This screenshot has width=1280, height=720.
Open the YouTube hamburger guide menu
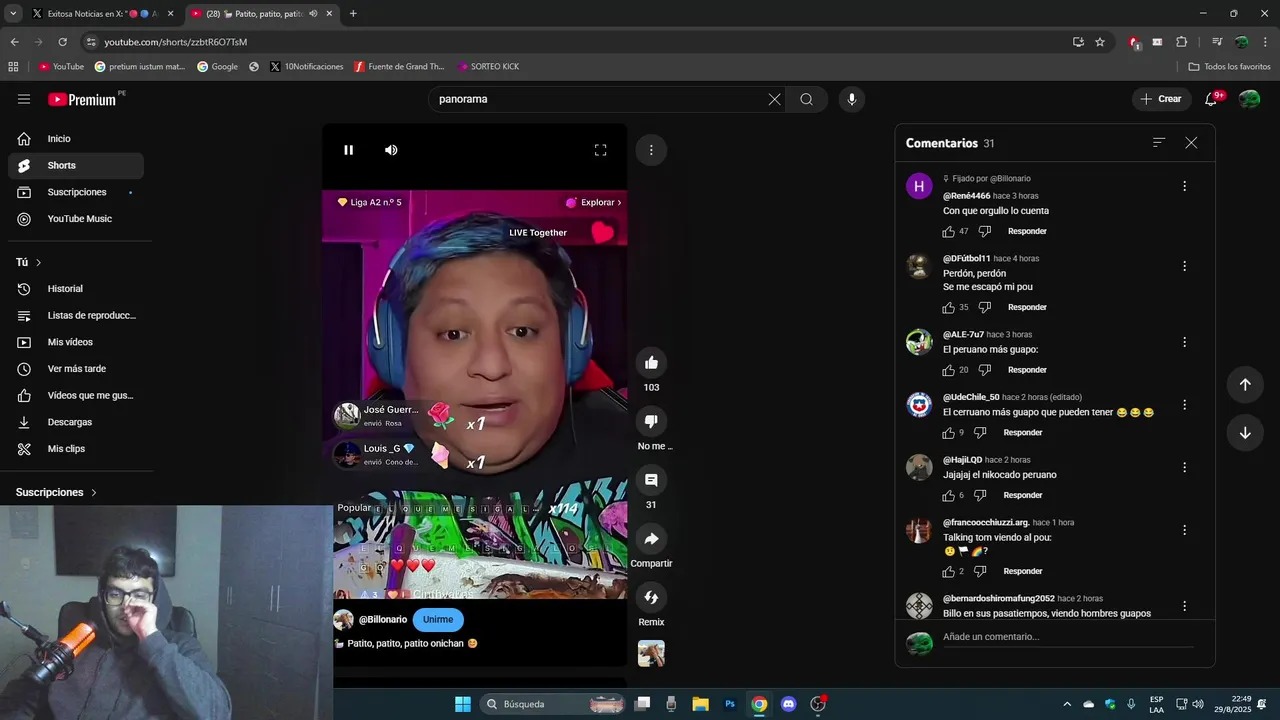[x=24, y=99]
